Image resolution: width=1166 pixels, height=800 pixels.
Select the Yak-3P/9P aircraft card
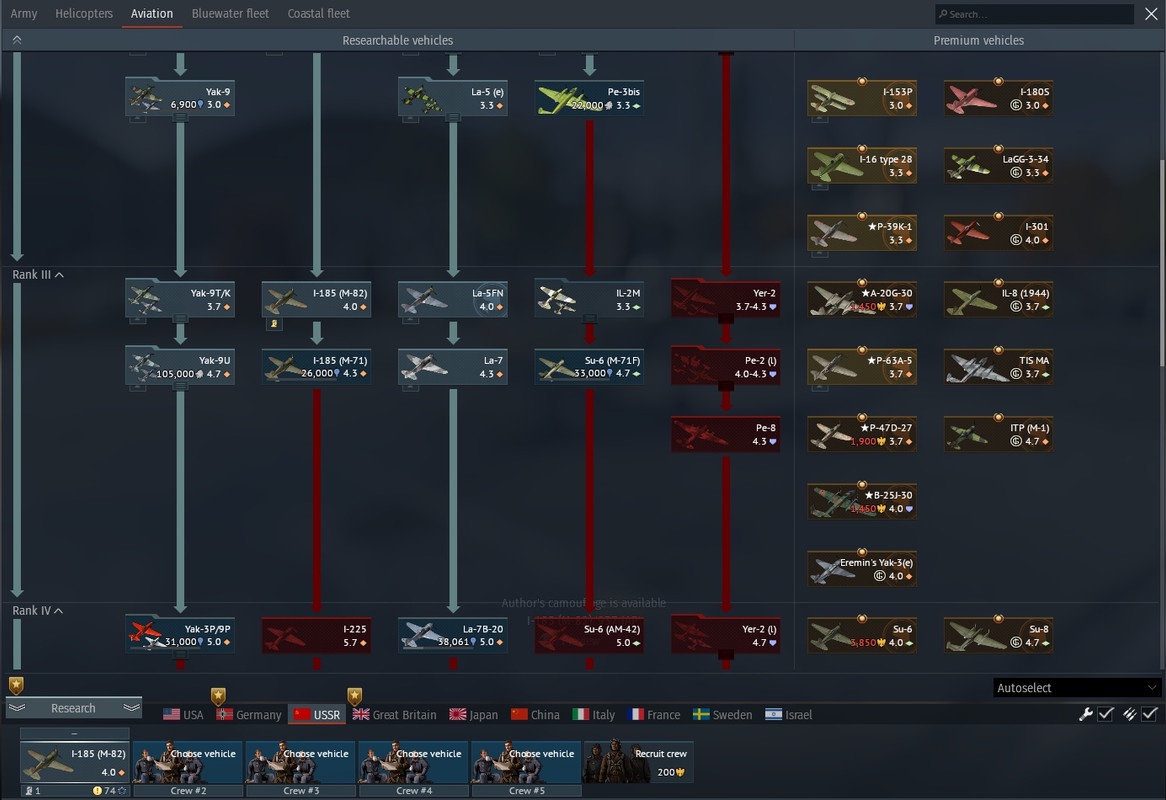click(x=180, y=635)
